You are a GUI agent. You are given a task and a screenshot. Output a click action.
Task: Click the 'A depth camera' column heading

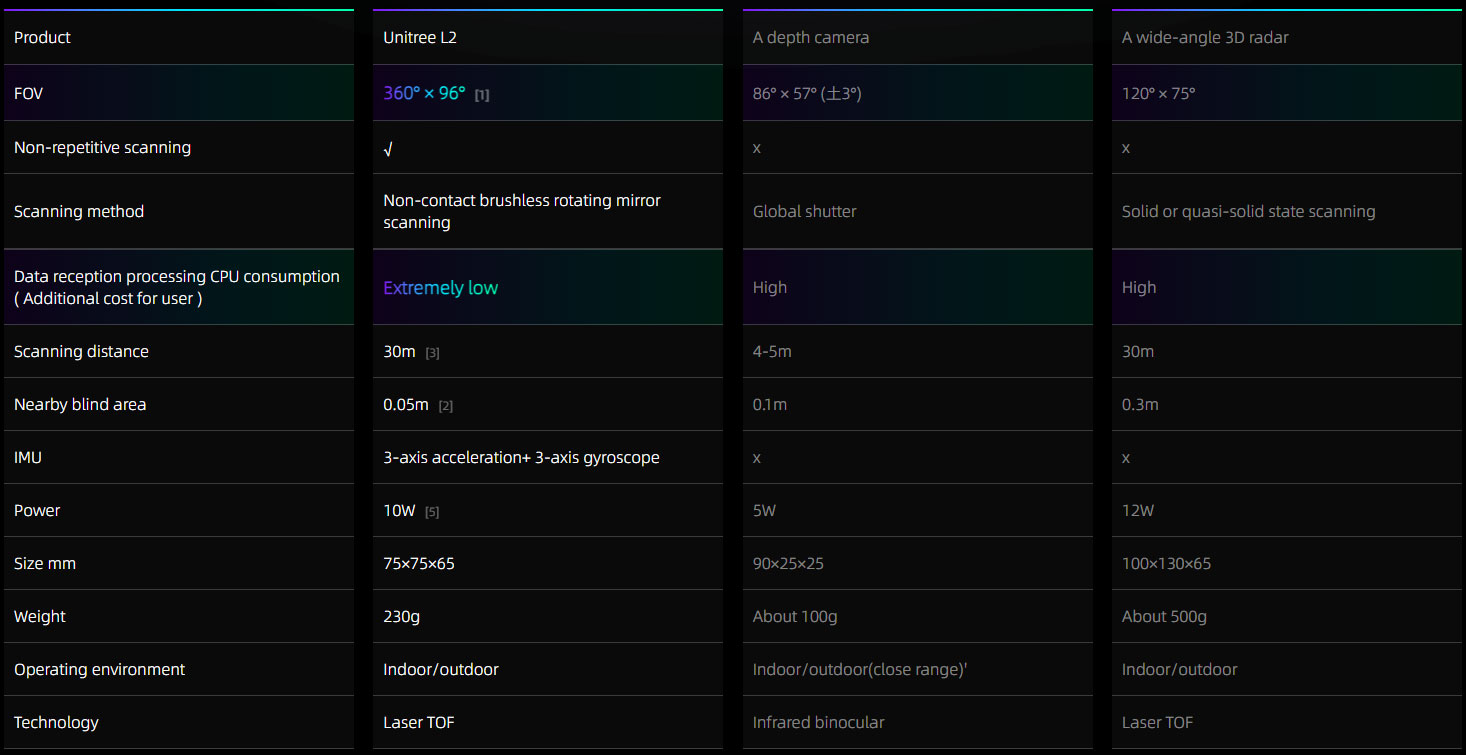[811, 38]
